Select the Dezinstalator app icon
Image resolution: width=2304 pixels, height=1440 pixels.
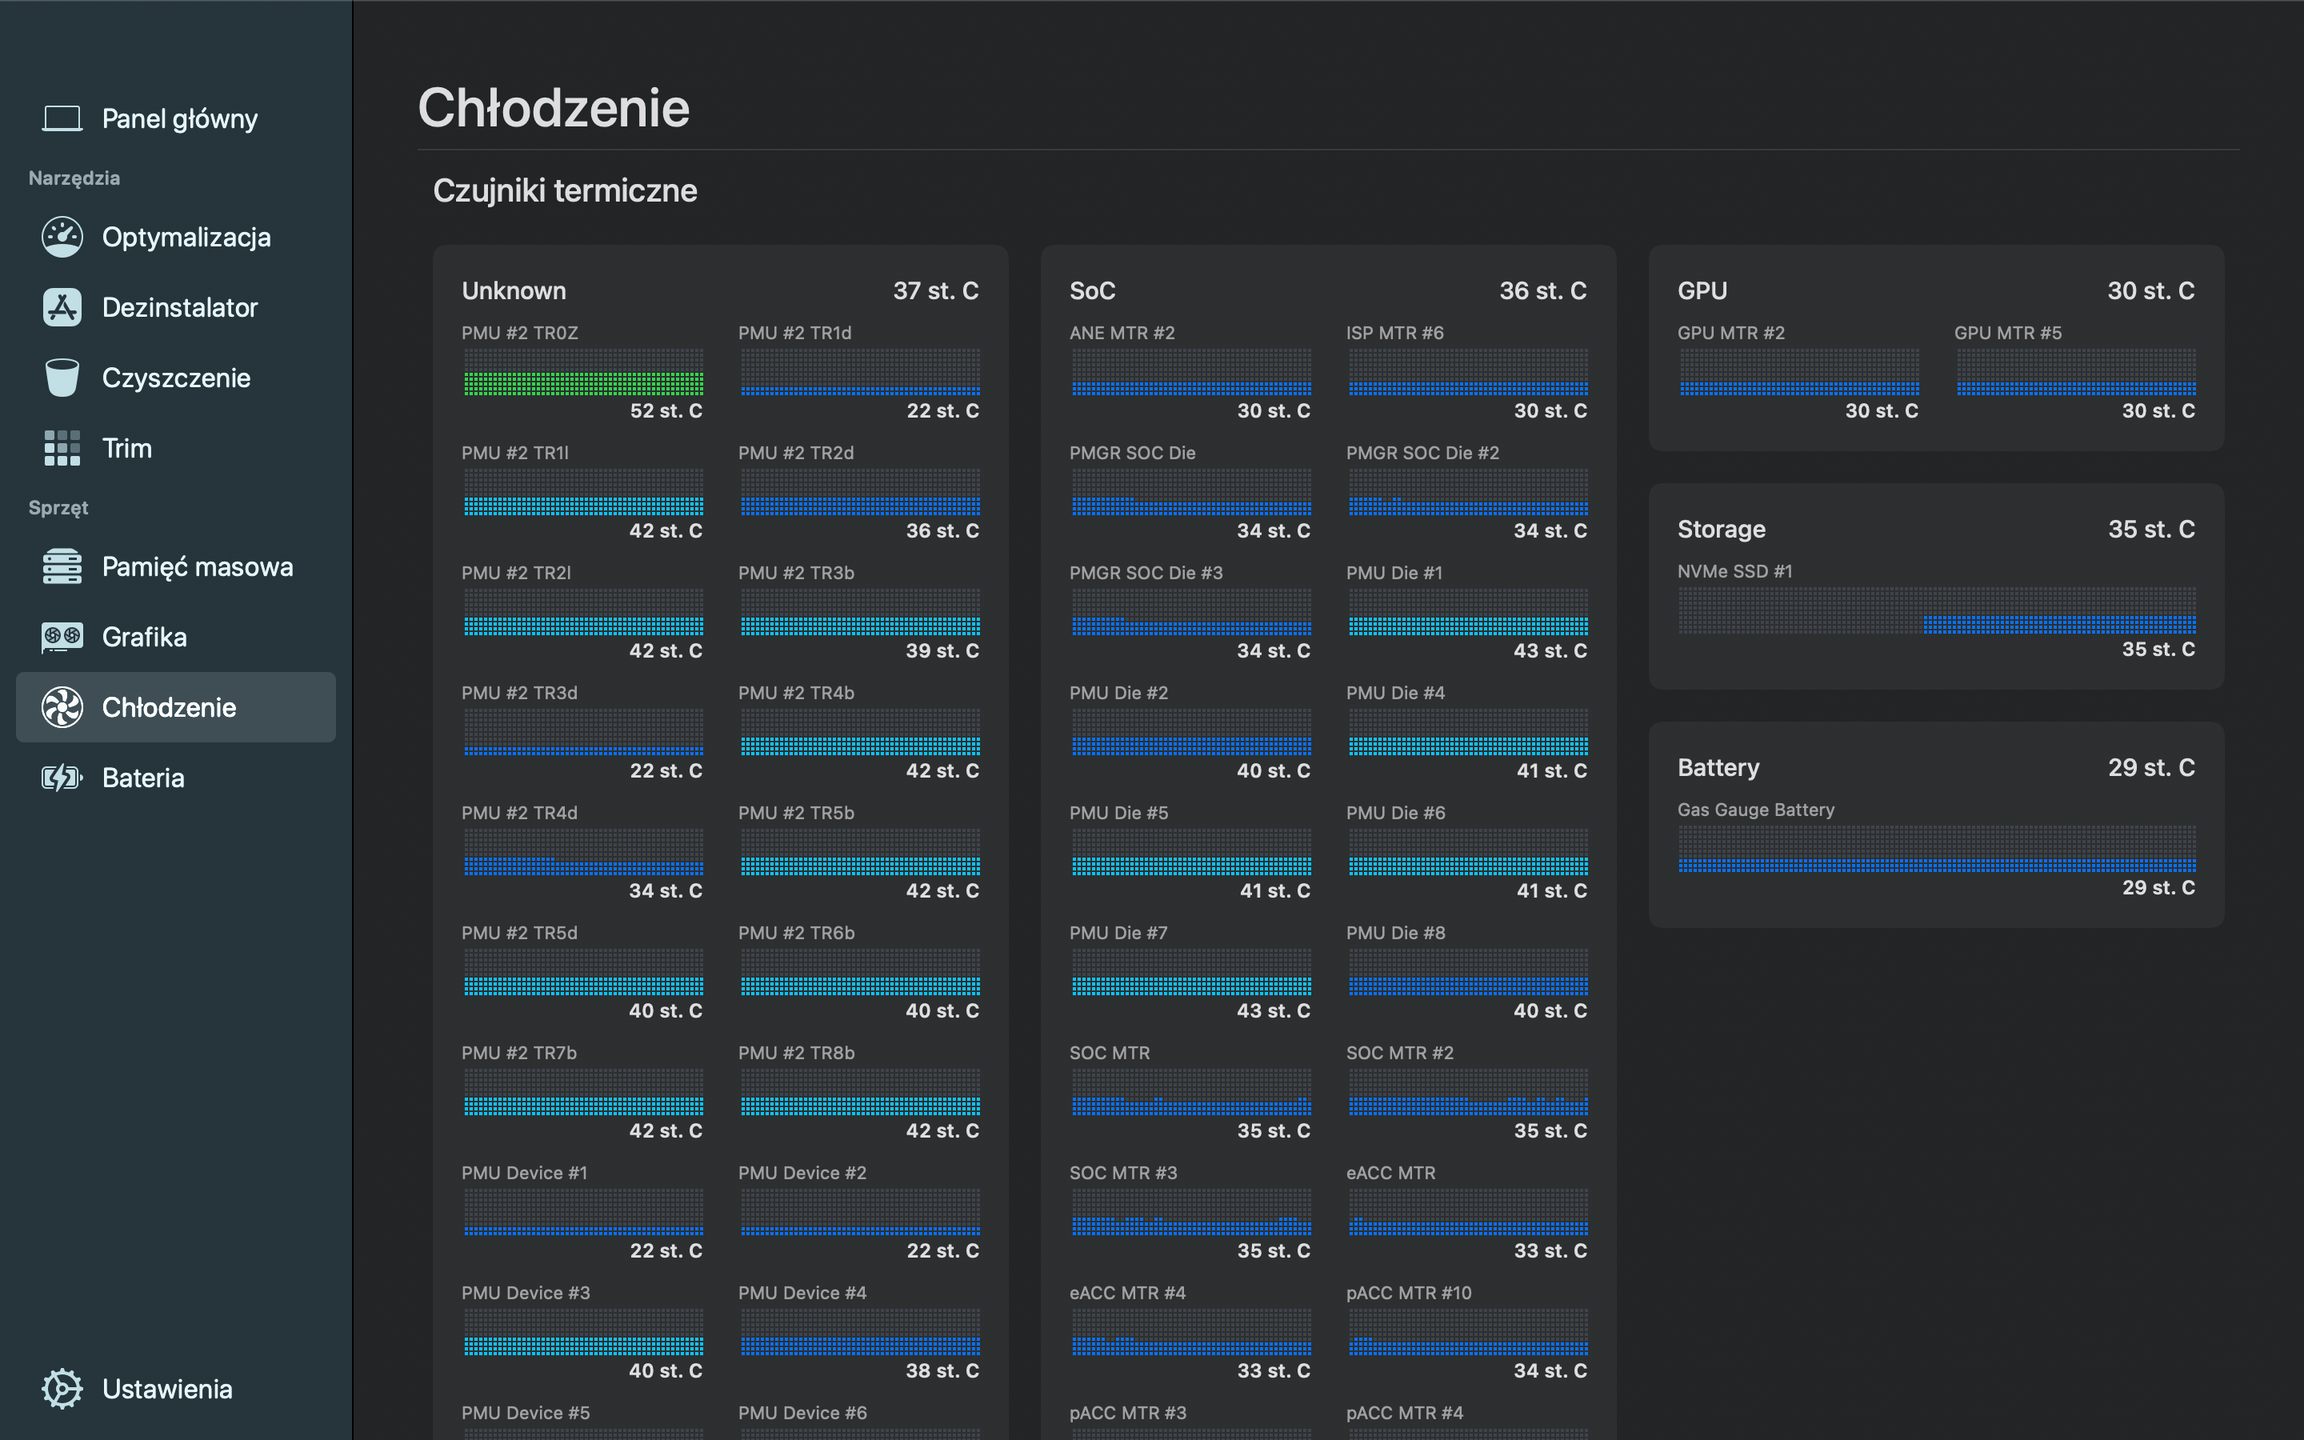[62, 307]
